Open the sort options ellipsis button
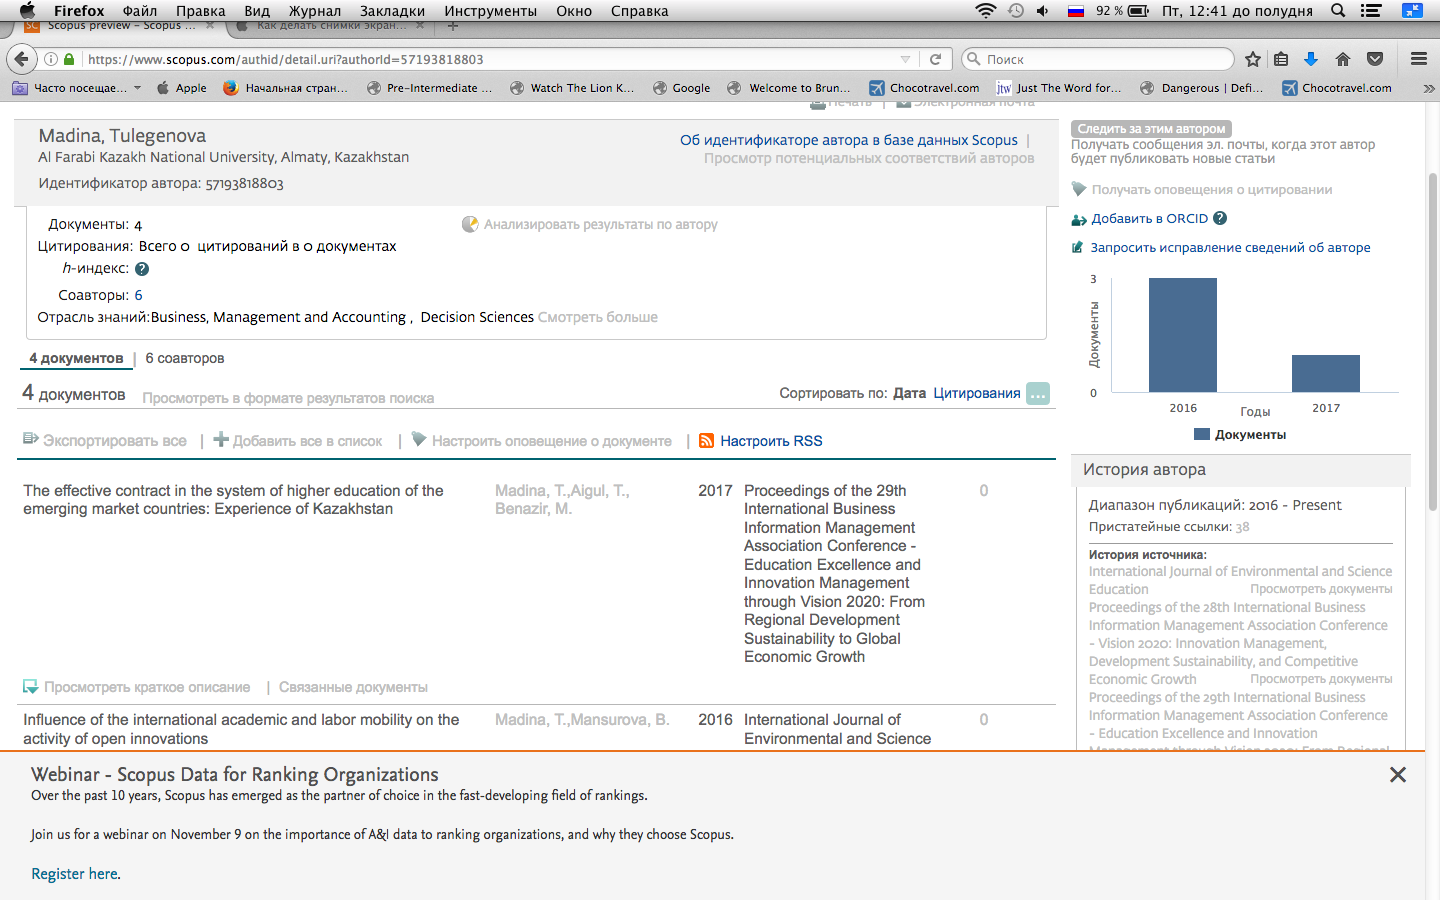Viewport: 1440px width, 900px height. tap(1038, 394)
